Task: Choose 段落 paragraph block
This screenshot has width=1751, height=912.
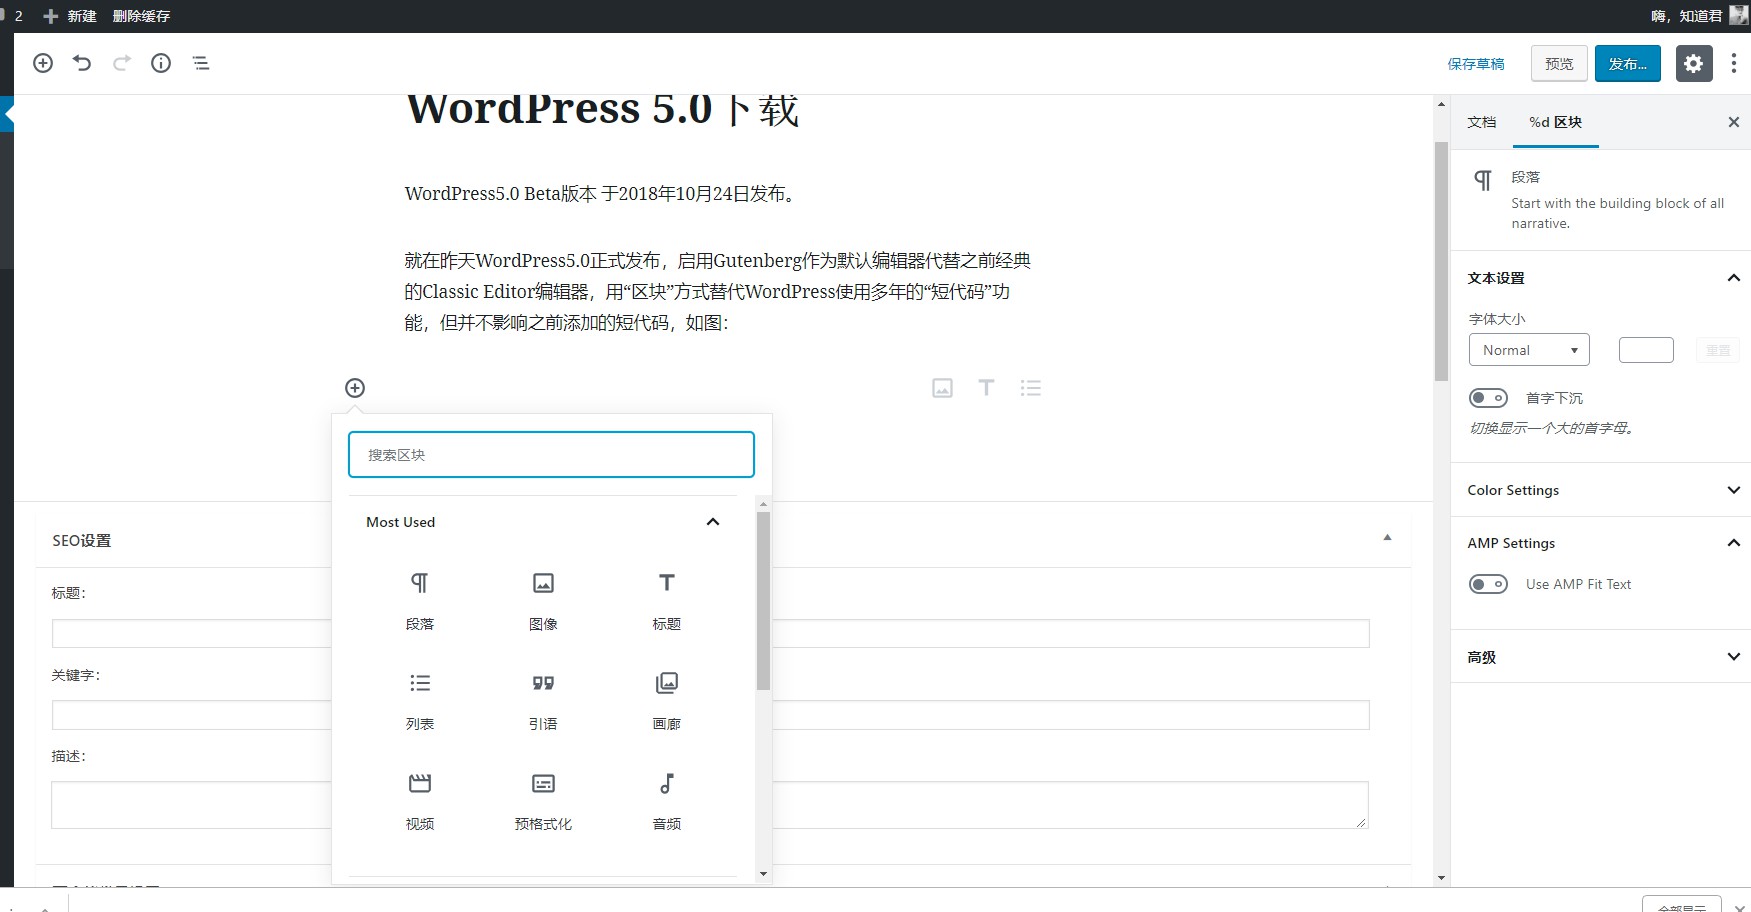Action: click(420, 600)
